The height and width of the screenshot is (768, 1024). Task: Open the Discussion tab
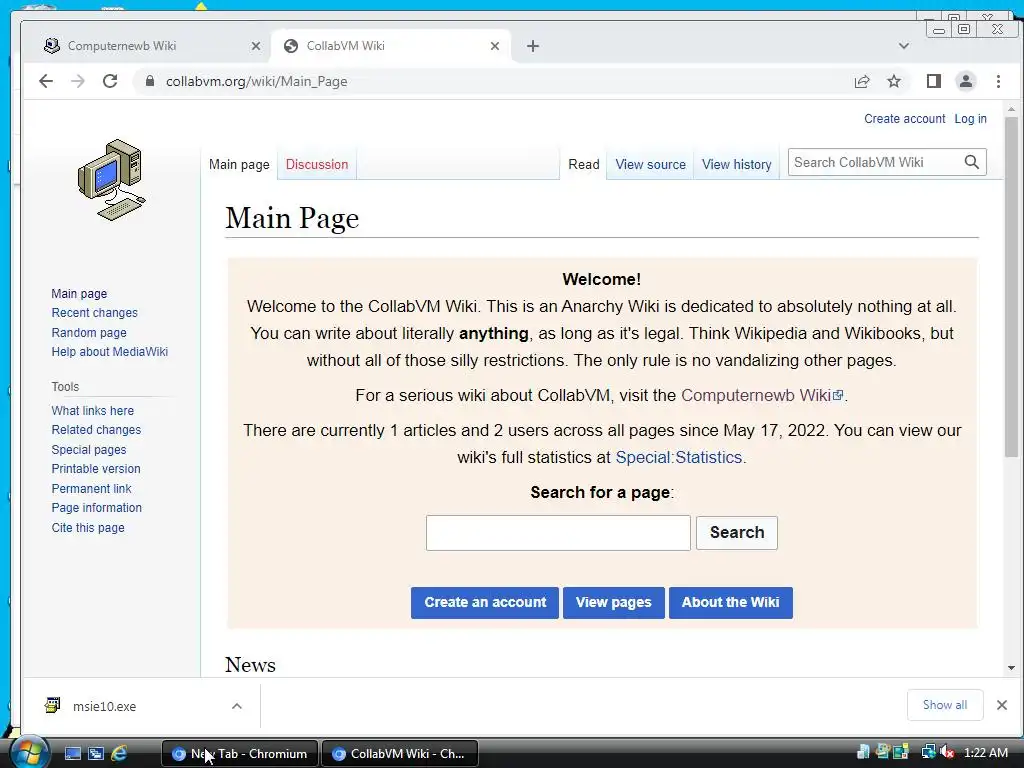(317, 165)
